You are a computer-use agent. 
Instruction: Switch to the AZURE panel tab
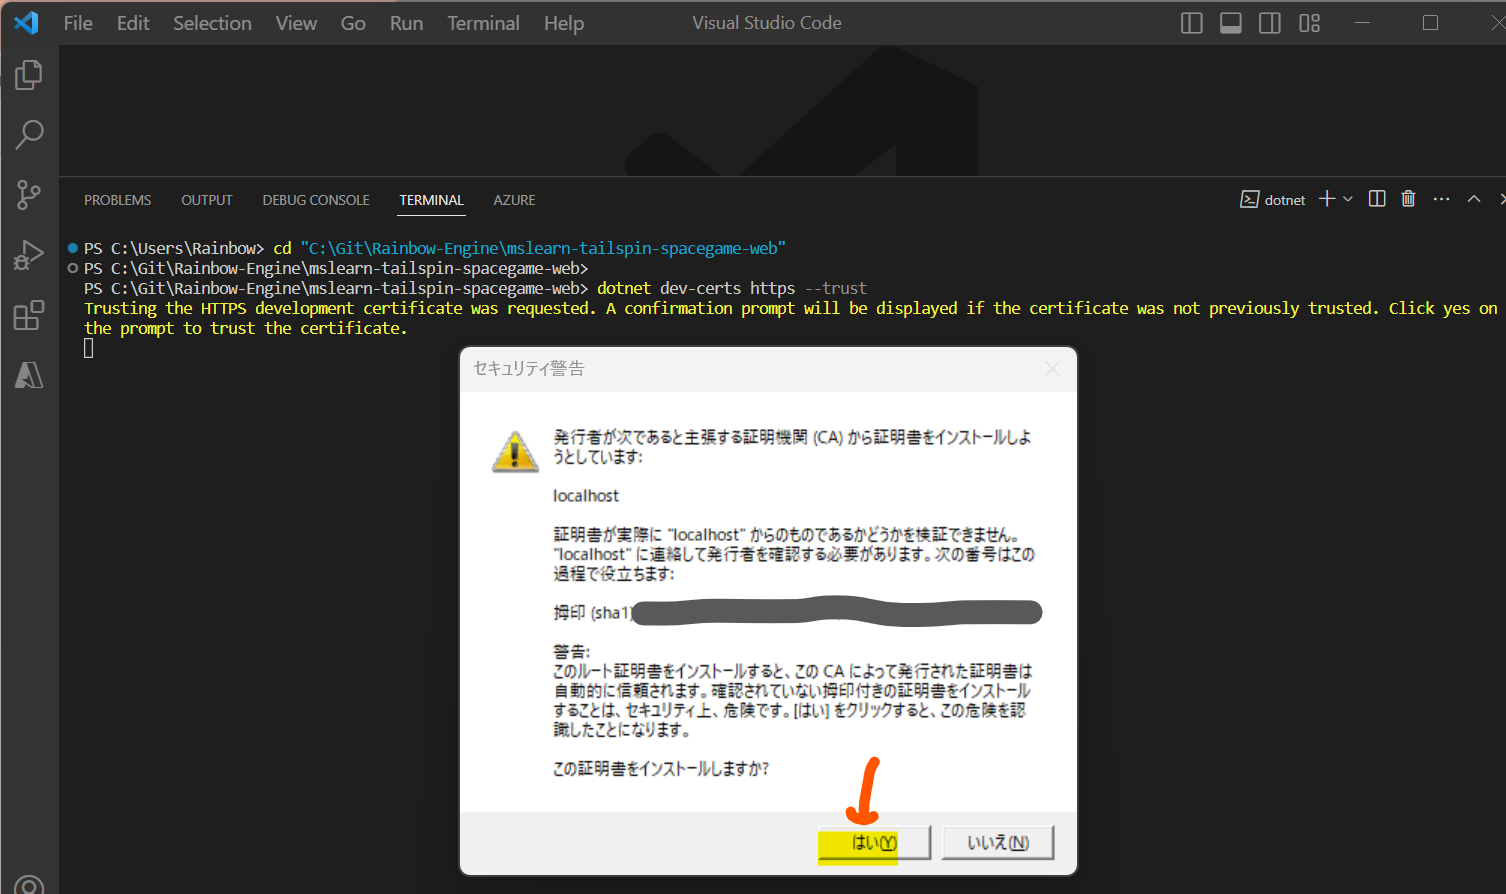(514, 200)
